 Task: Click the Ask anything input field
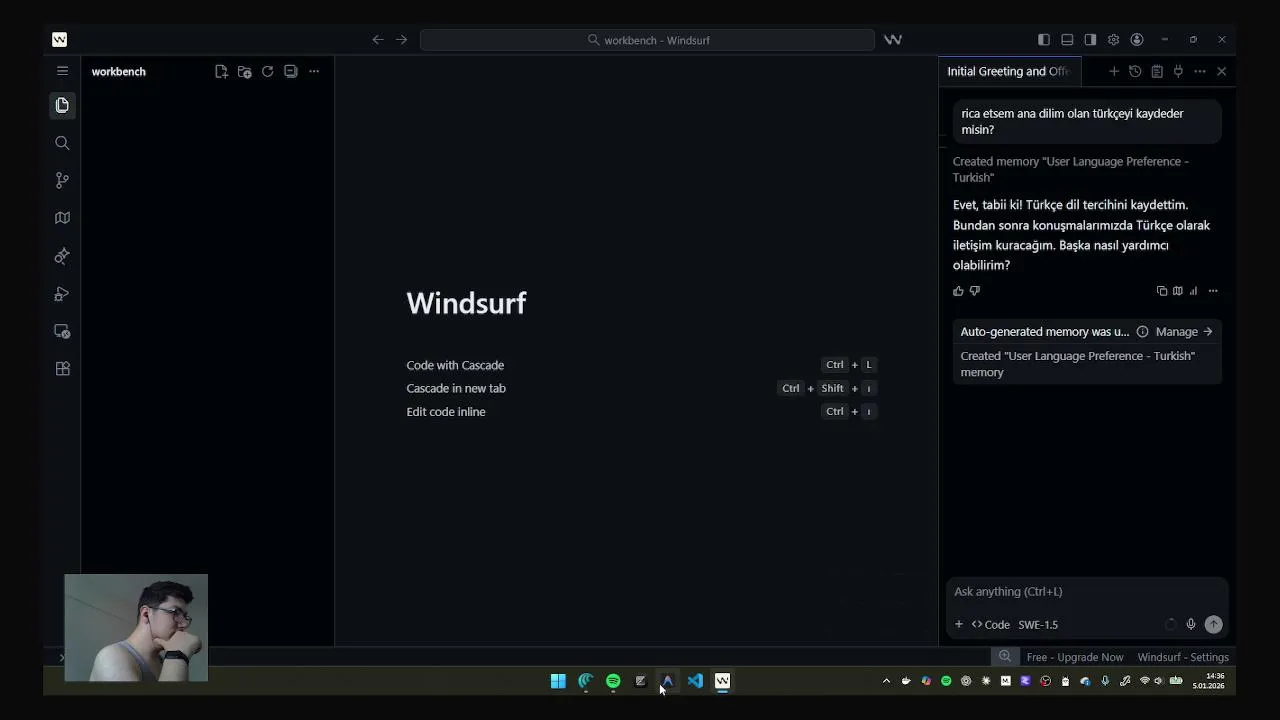[1086, 592]
